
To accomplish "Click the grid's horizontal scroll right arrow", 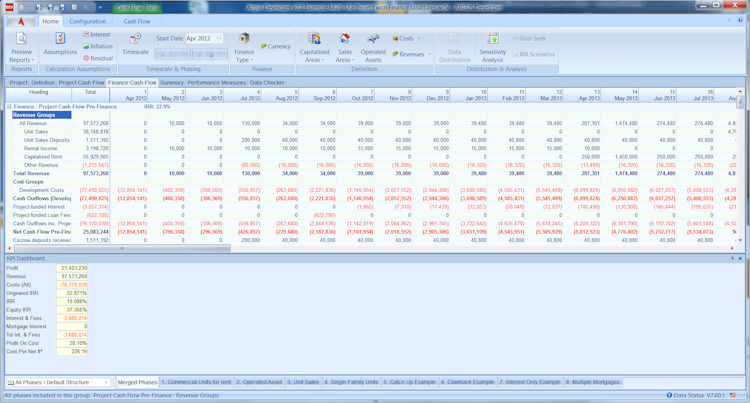I will pyautogui.click(x=732, y=248).
